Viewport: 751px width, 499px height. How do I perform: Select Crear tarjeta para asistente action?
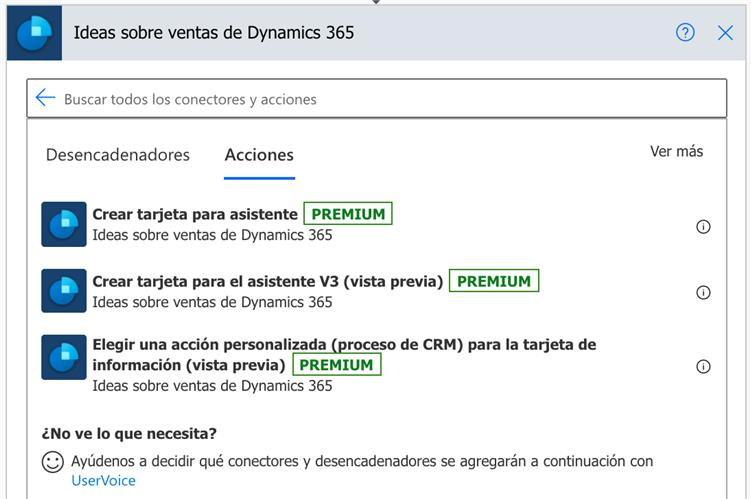click(195, 214)
